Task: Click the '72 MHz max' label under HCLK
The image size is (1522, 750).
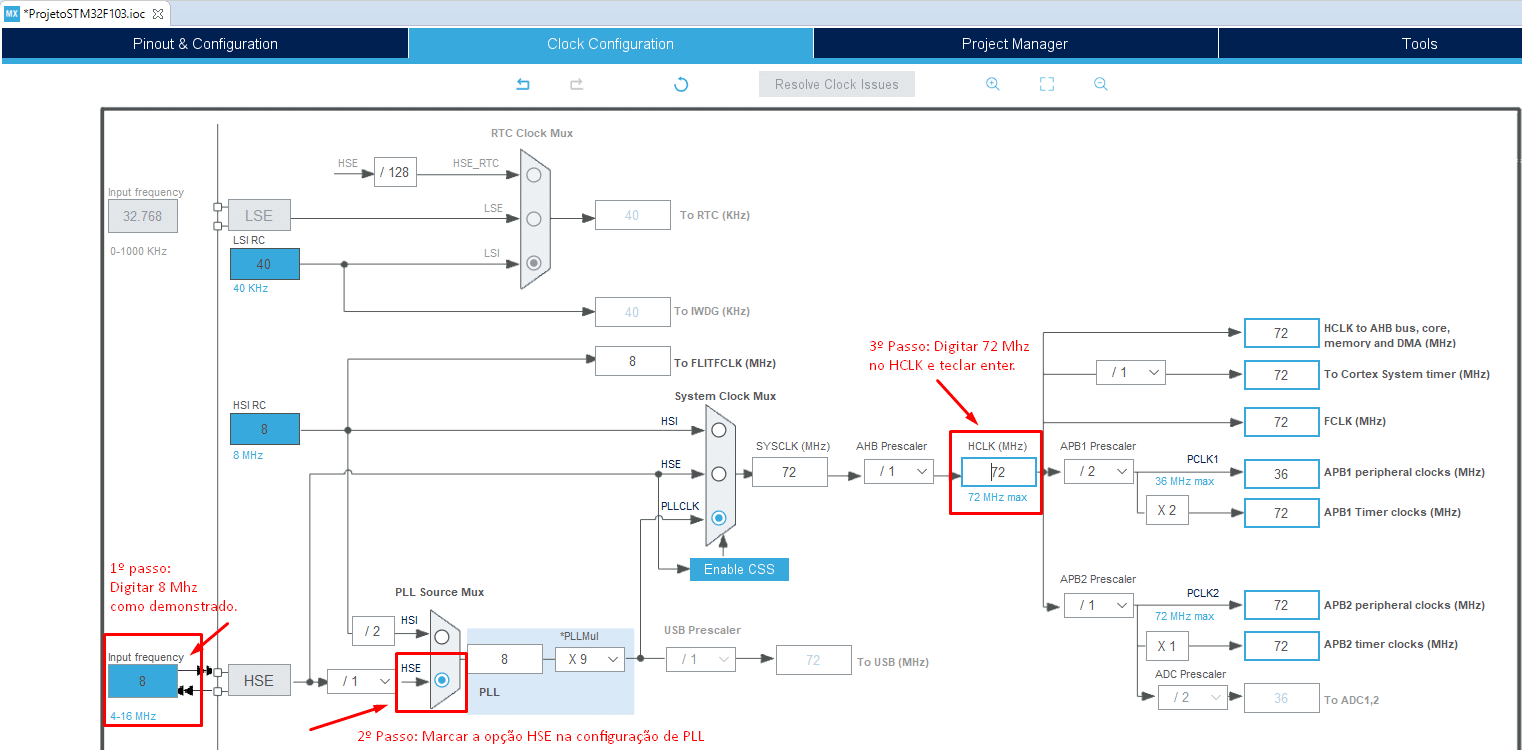Action: point(997,497)
